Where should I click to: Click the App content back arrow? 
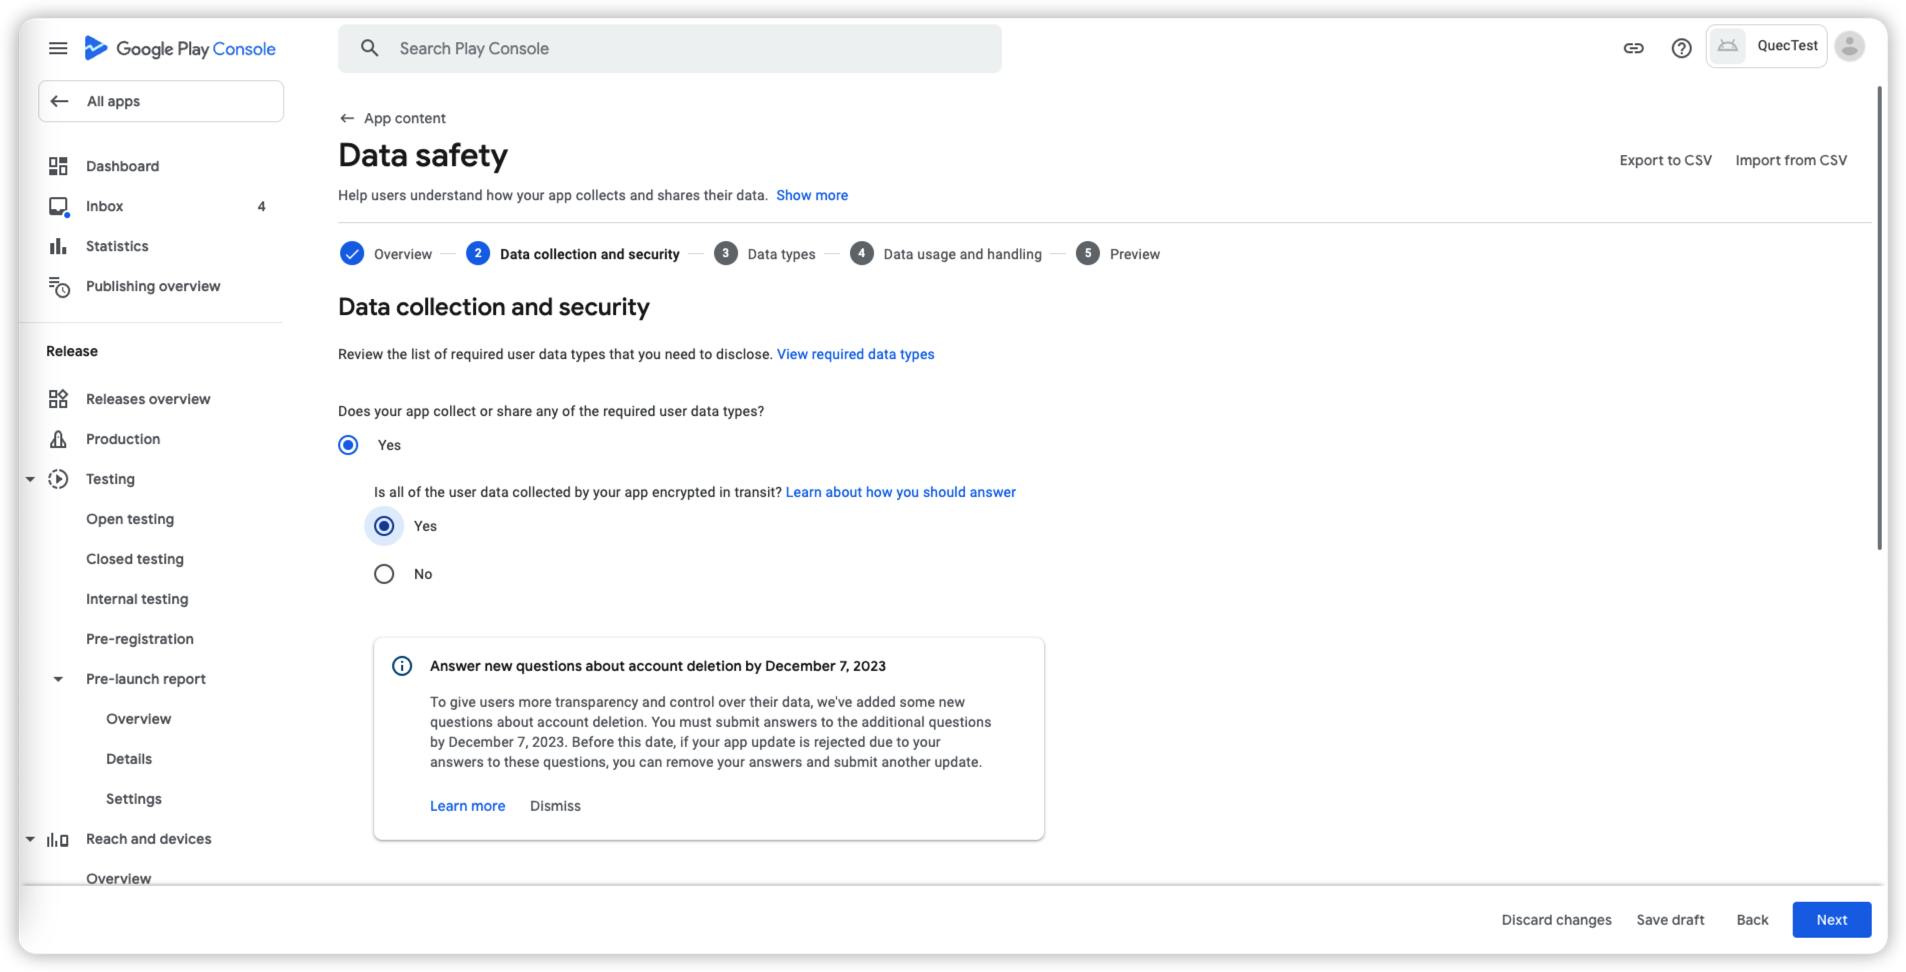click(x=347, y=118)
